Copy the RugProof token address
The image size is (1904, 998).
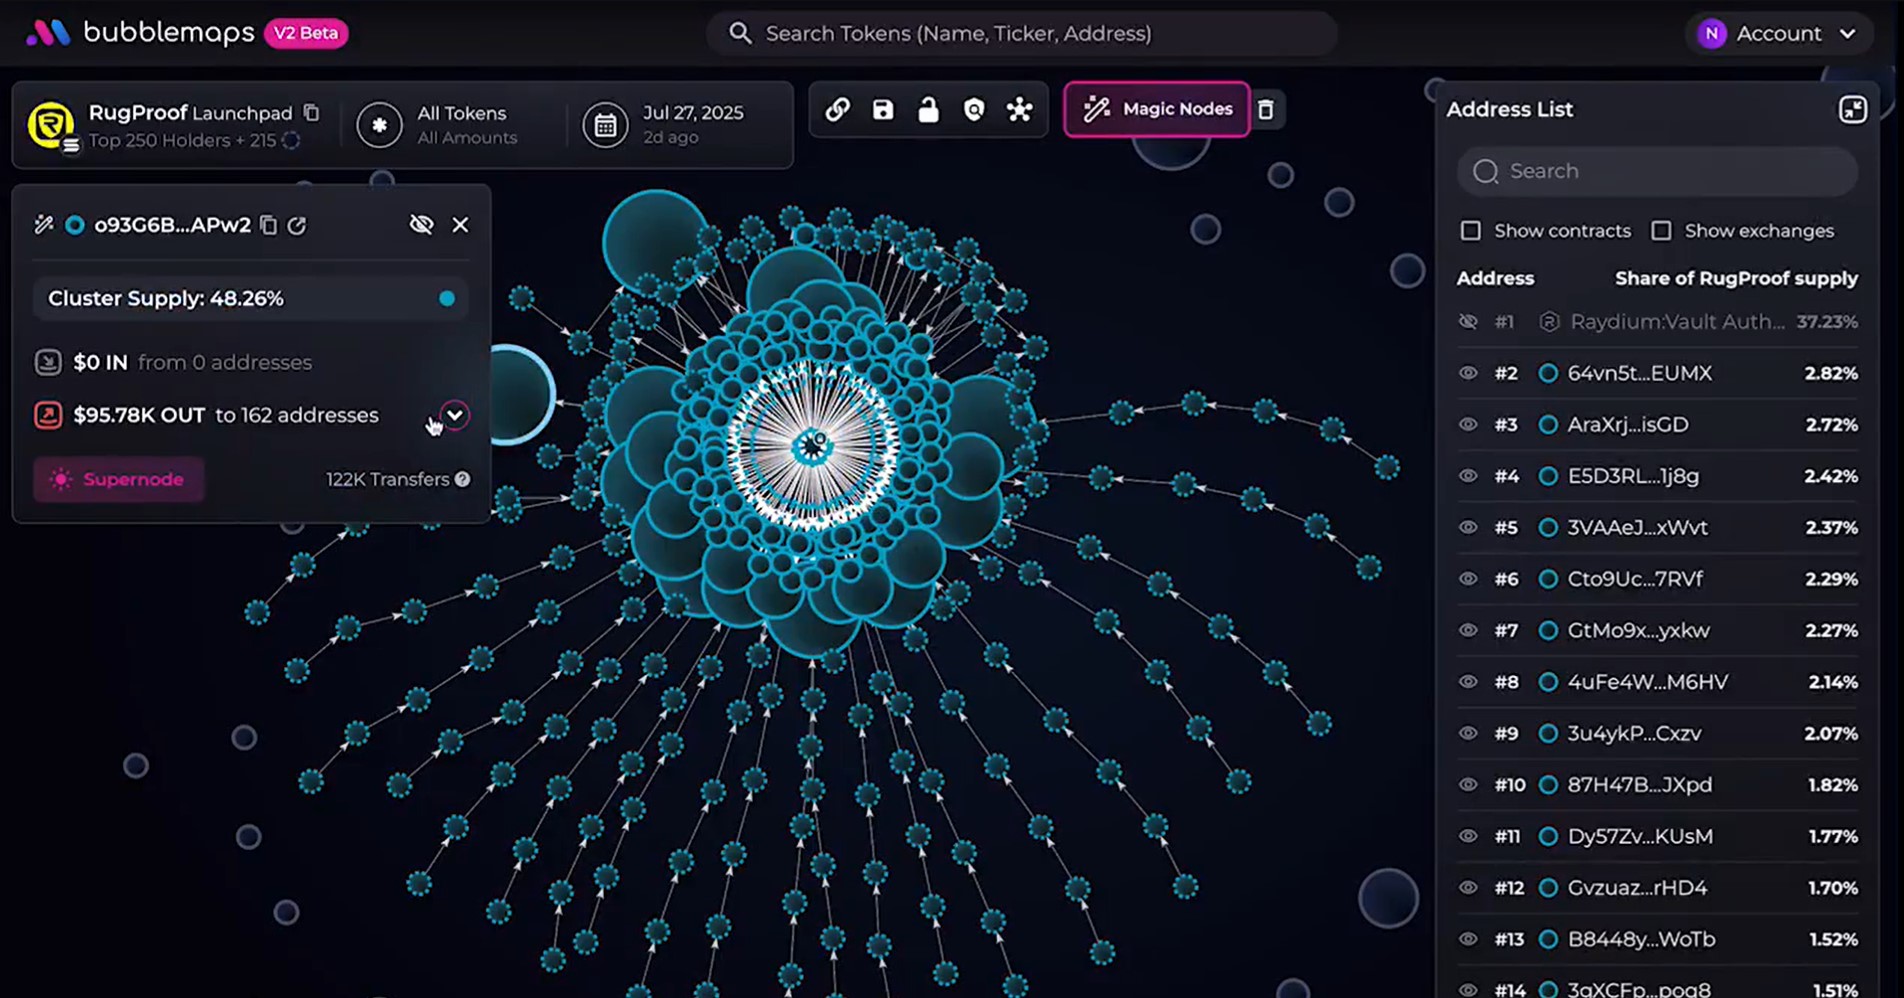click(x=311, y=113)
